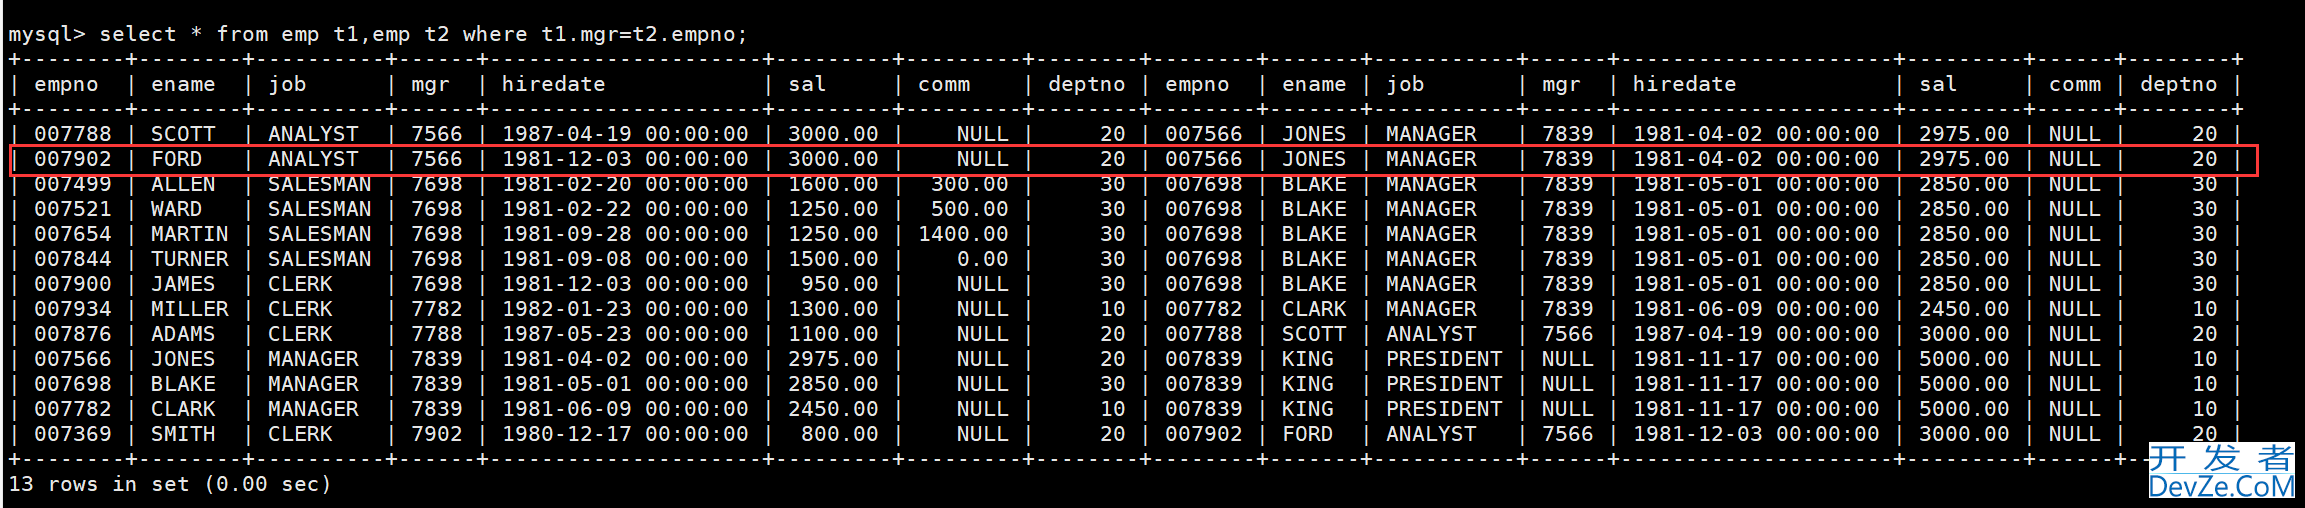Click hiredate 1981-02-22 00:00:00
Image resolution: width=2305 pixels, height=508 pixels.
tap(625, 209)
